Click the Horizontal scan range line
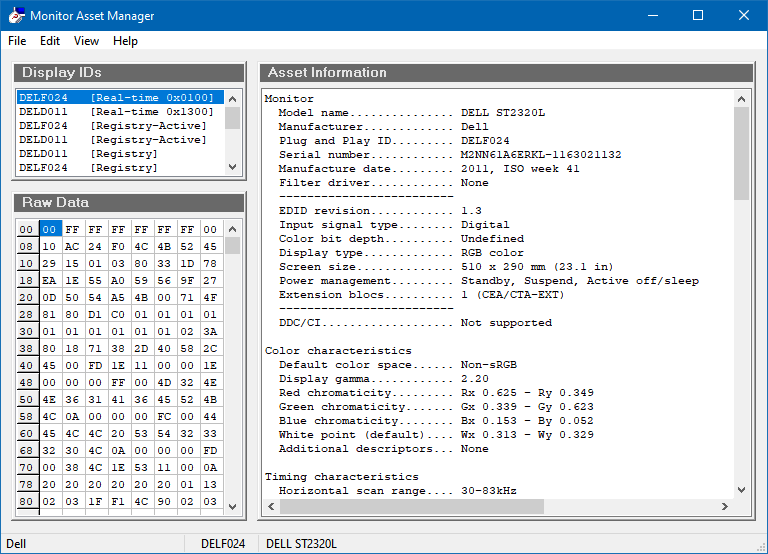 coord(398,491)
